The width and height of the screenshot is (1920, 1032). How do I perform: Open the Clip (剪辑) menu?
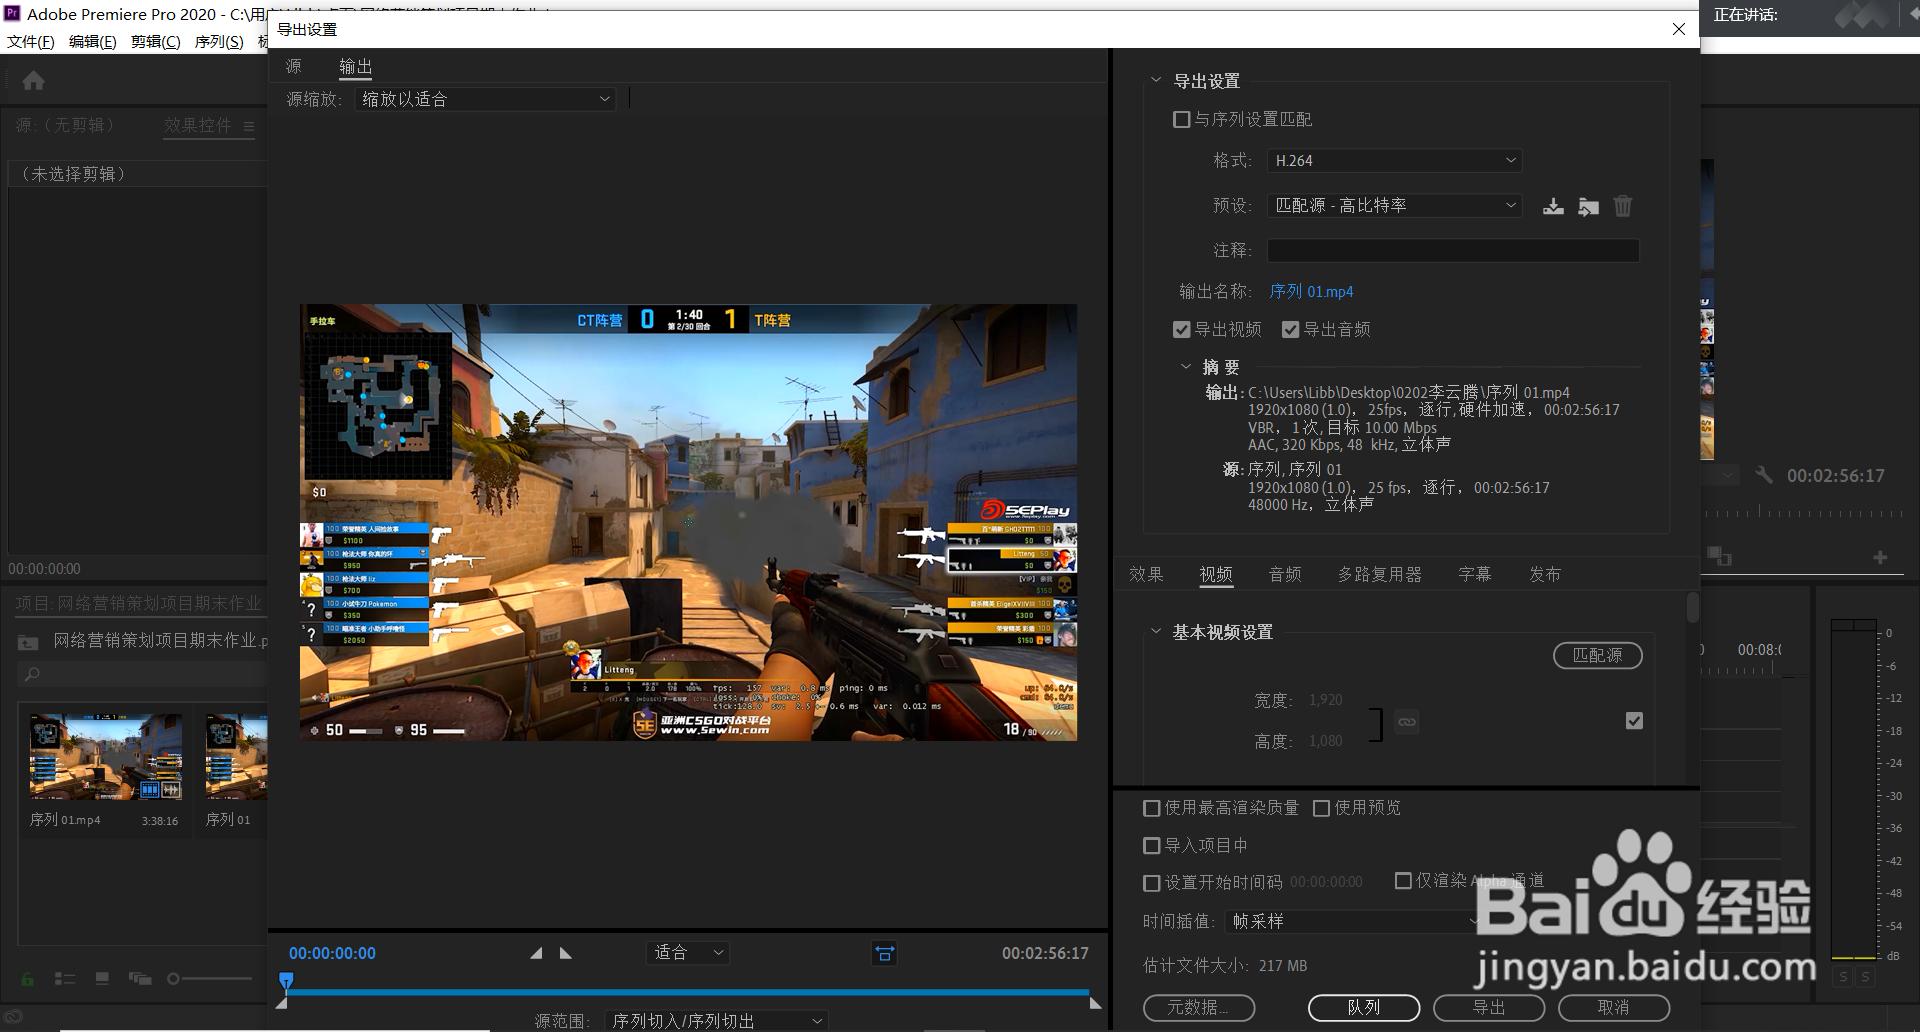pos(156,41)
